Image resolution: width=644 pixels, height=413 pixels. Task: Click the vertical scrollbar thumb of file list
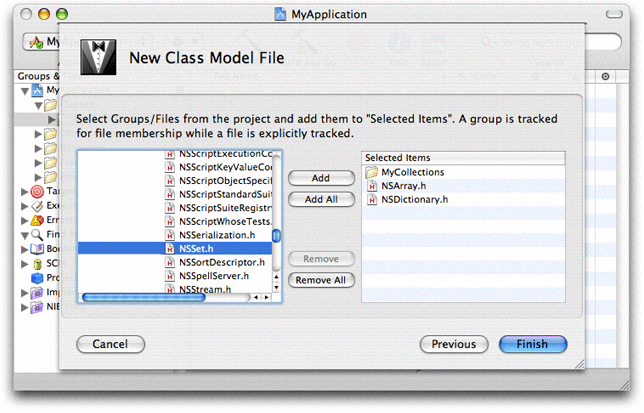[x=277, y=236]
